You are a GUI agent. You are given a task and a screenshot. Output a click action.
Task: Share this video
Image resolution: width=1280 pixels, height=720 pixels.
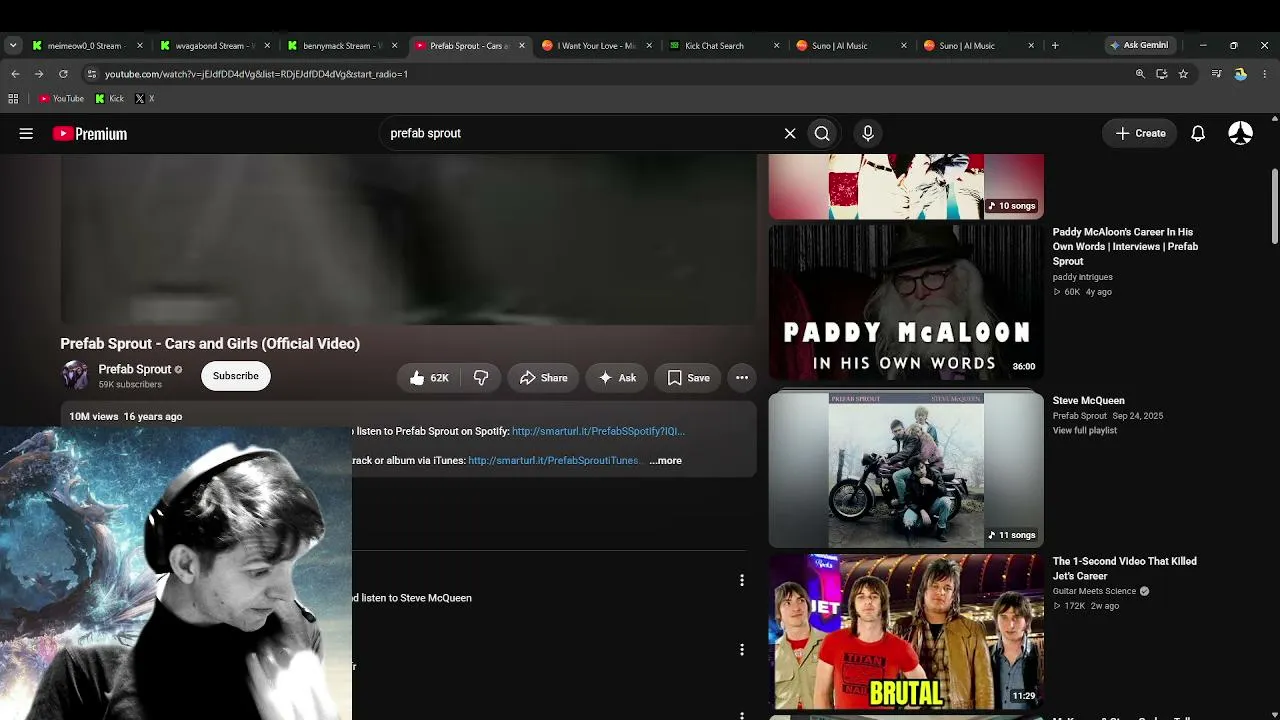tap(543, 378)
